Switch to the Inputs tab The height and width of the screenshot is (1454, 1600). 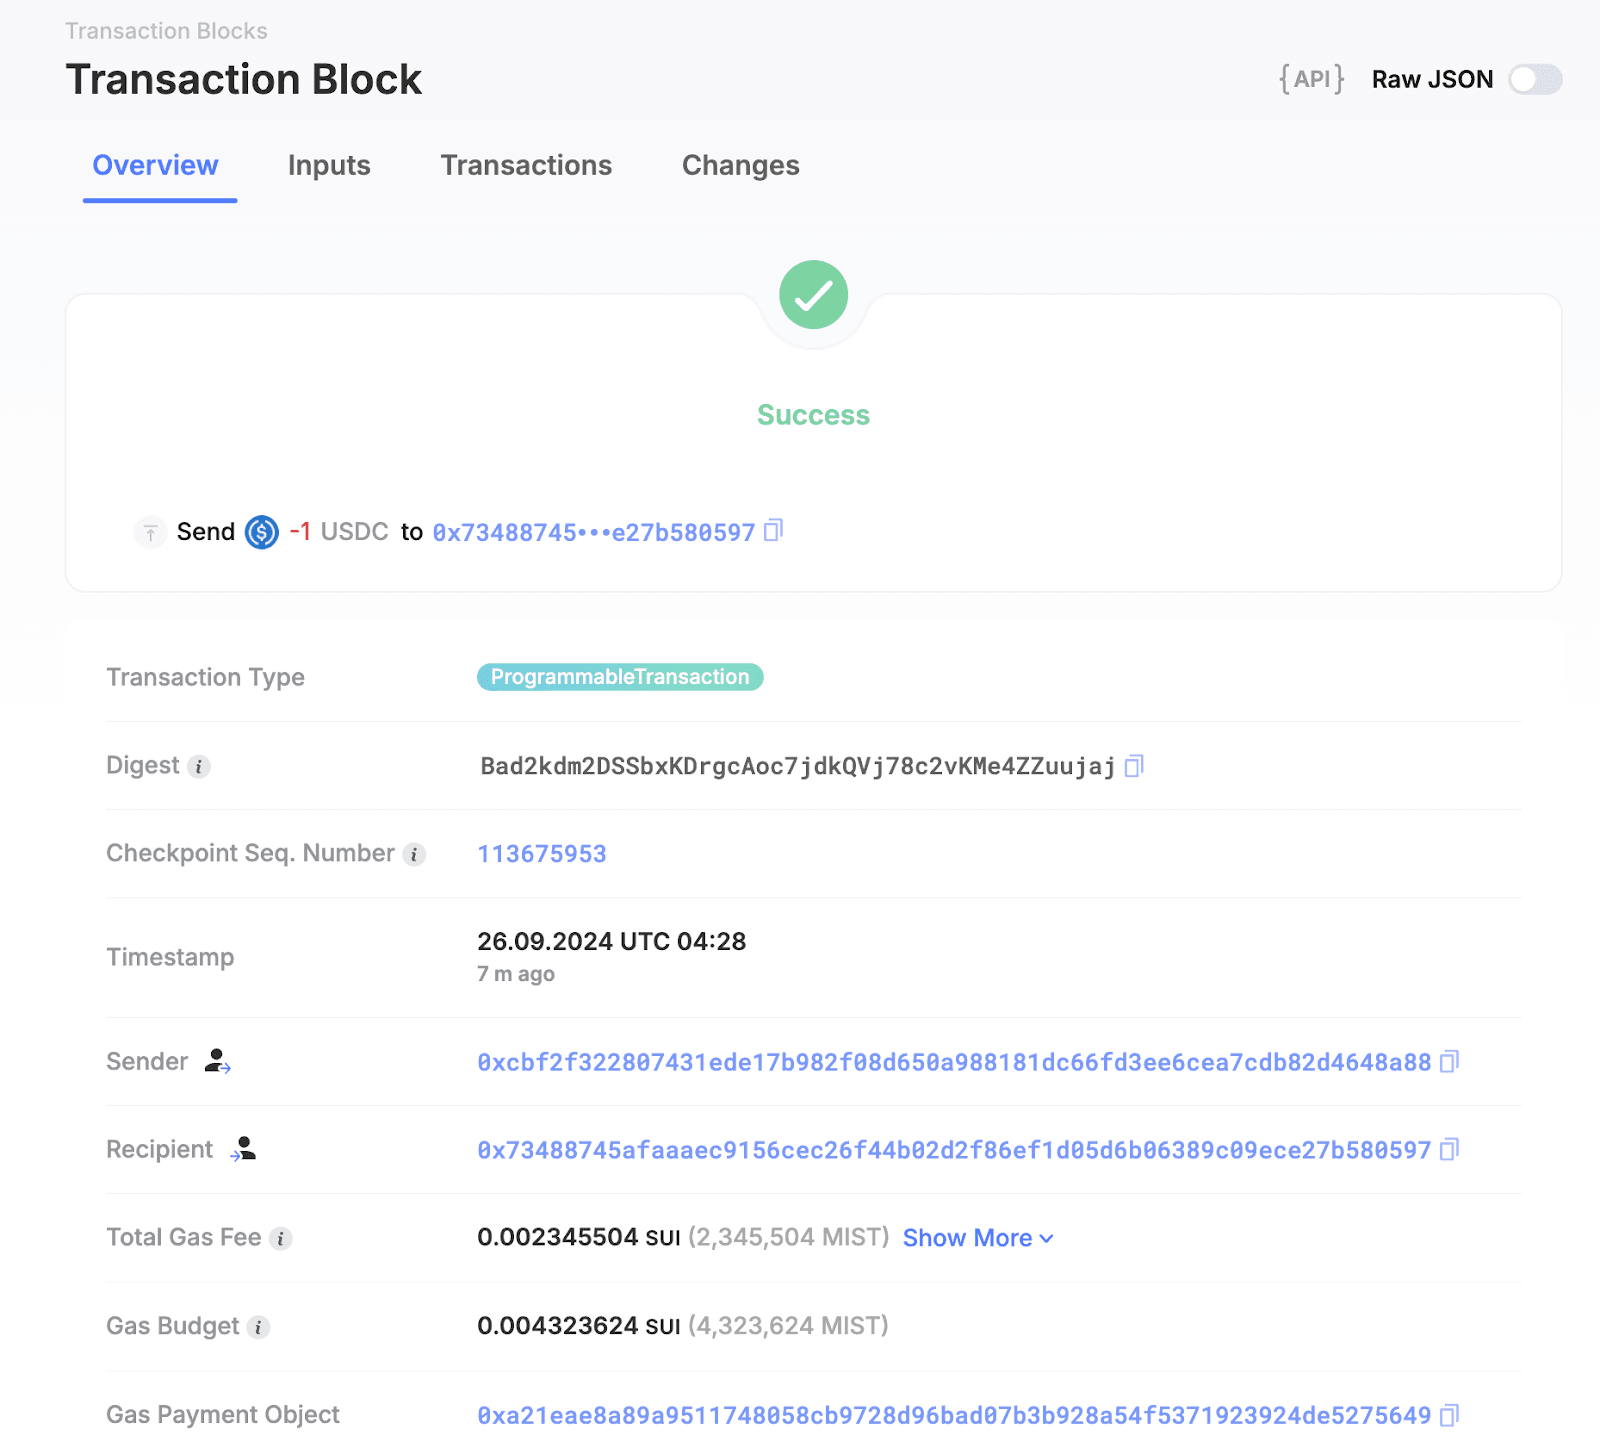pyautogui.click(x=329, y=165)
